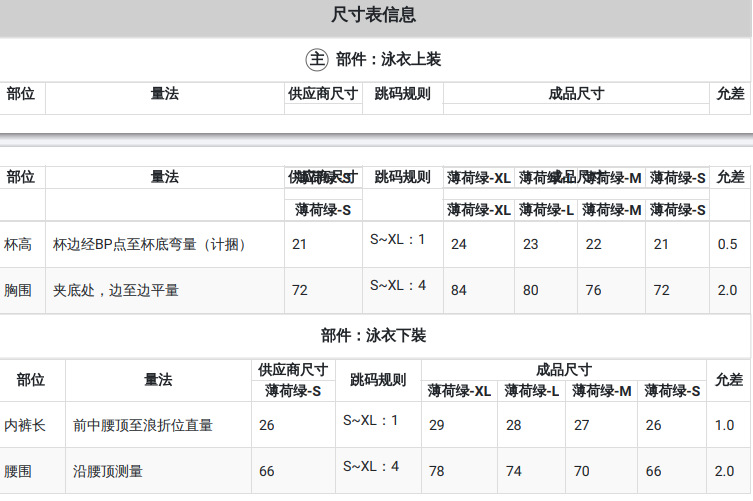Click the 部件：泳衣下装 section heading
Viewport: 753px width, 501px height.
(x=373, y=335)
